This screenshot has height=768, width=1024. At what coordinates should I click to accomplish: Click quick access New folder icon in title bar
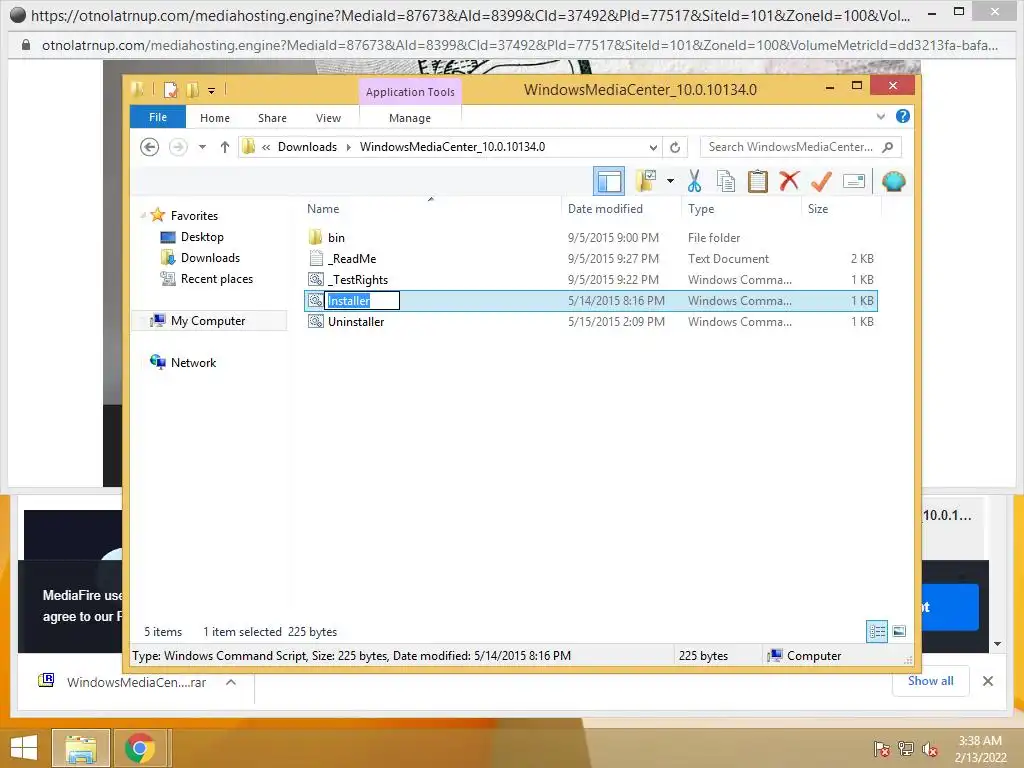[x=192, y=89]
